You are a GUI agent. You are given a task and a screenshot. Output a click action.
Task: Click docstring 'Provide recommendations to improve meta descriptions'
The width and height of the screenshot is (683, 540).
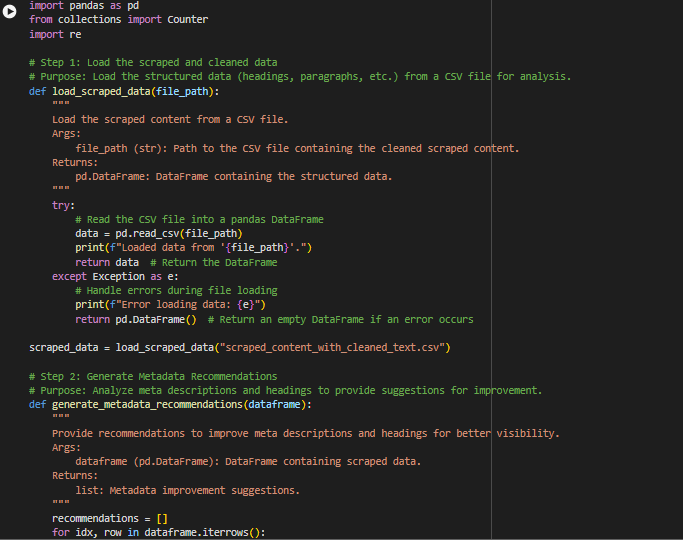[x=306, y=433]
